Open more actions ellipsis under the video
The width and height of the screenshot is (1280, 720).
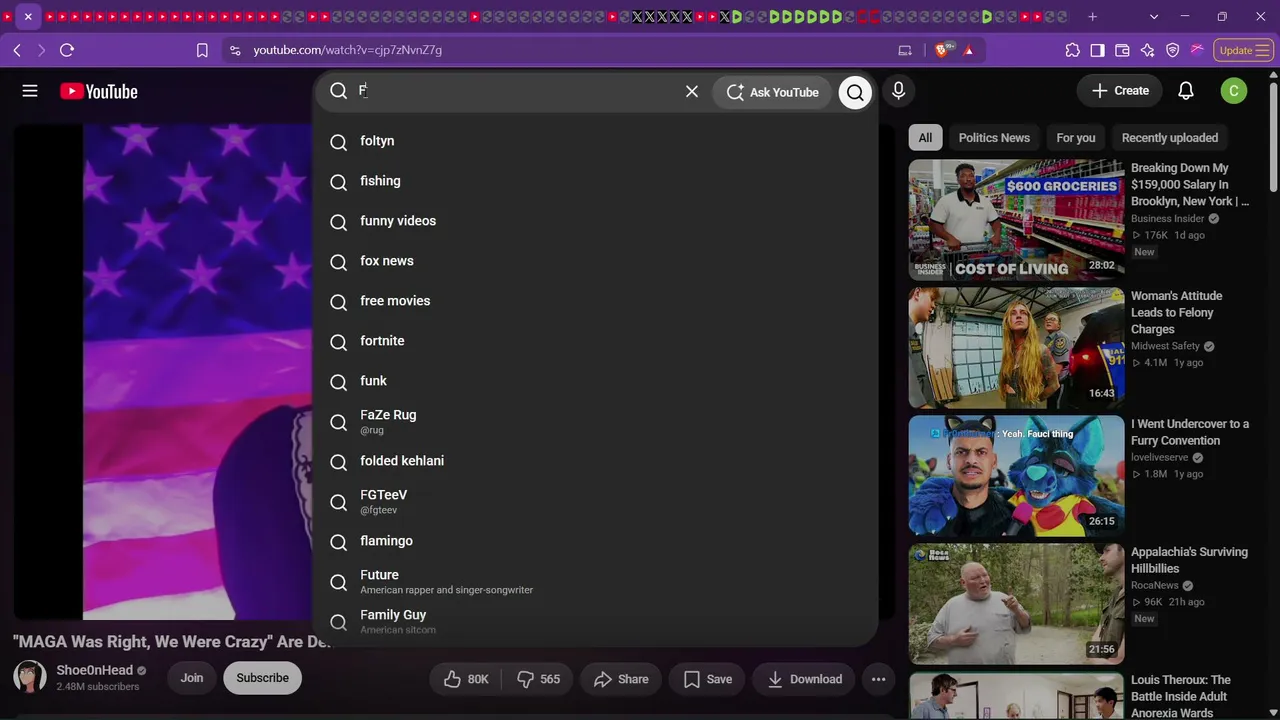[x=878, y=679]
